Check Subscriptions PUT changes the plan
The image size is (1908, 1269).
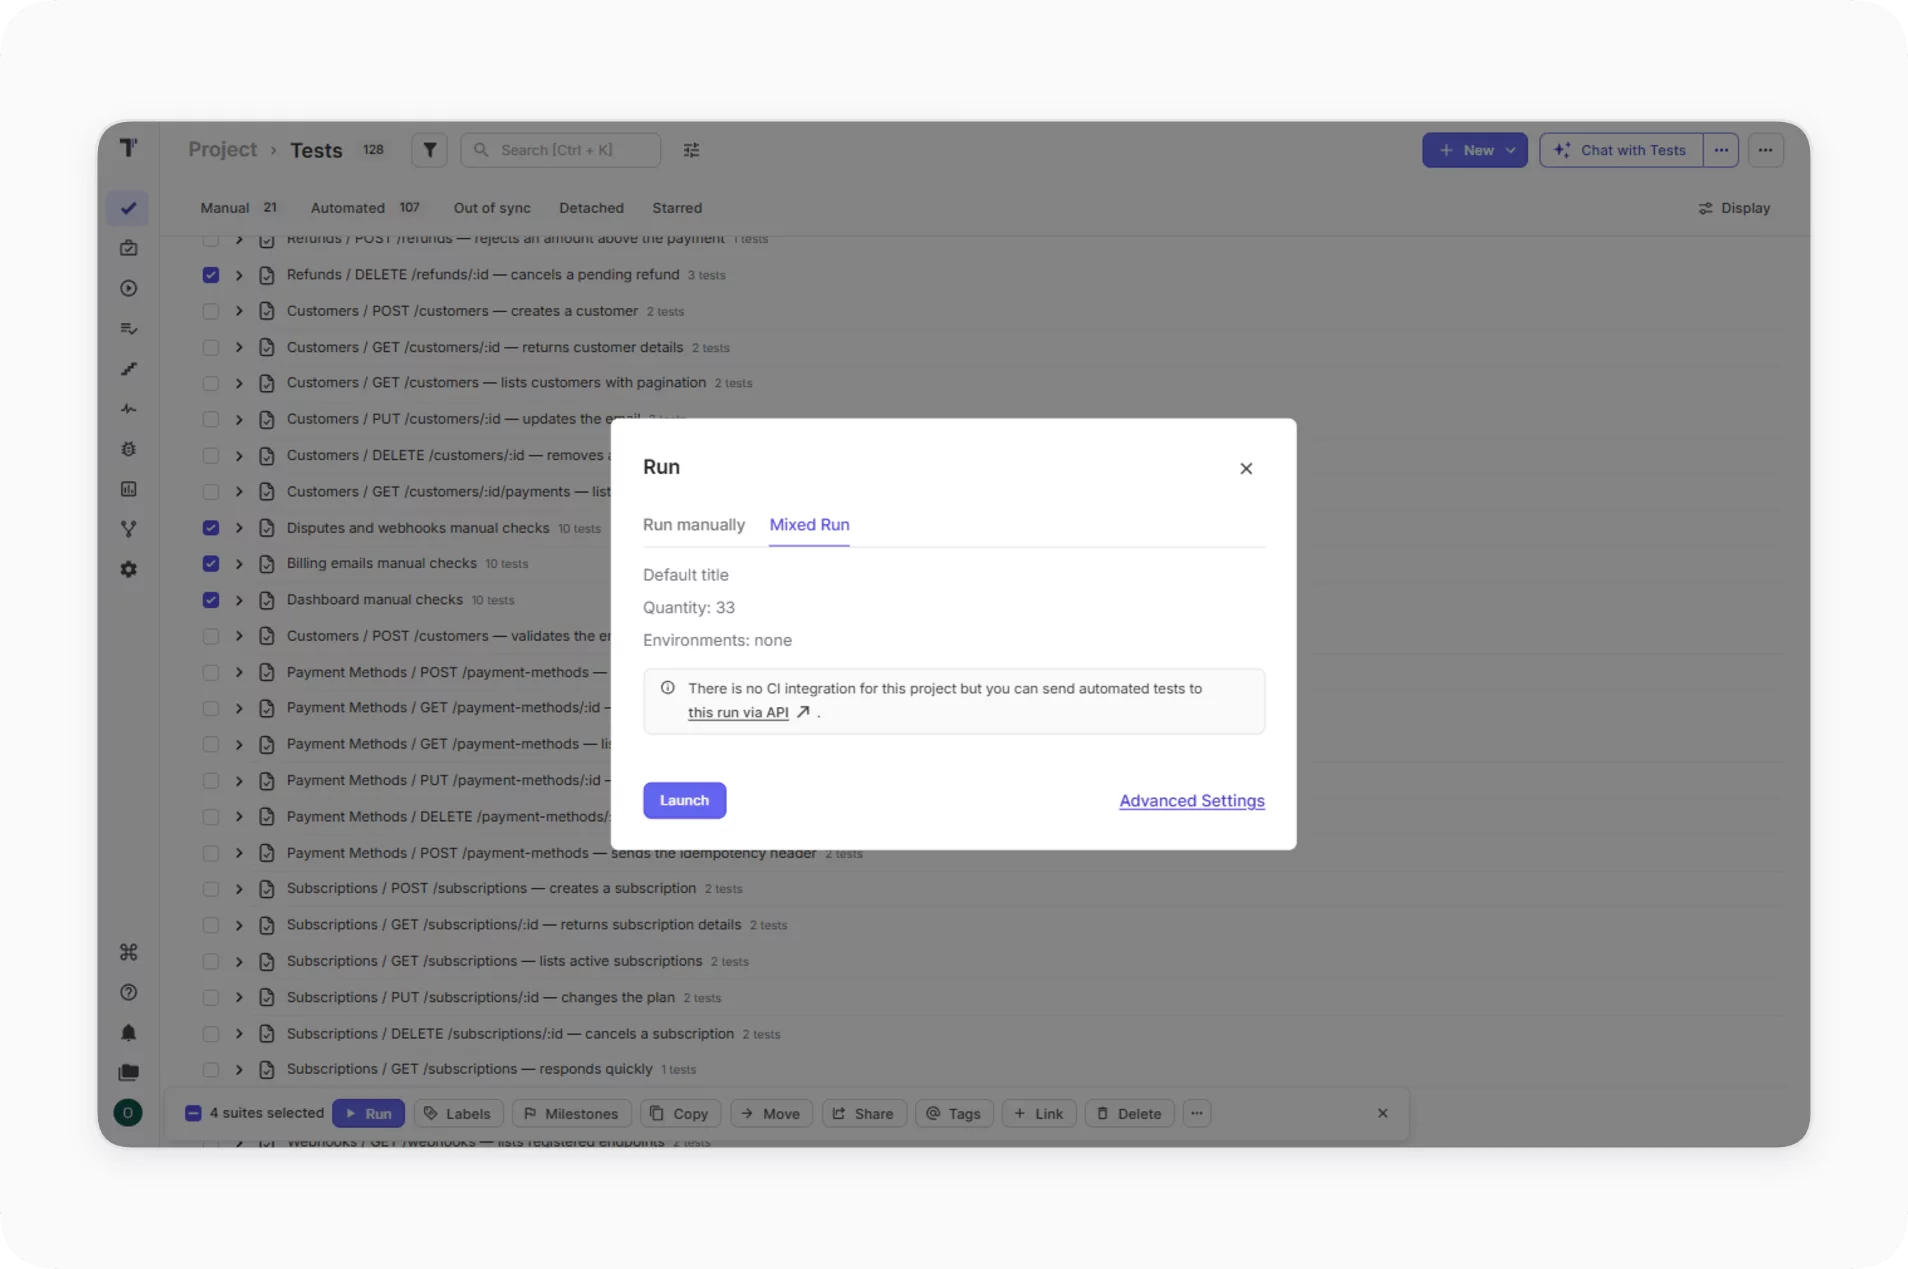(x=210, y=998)
